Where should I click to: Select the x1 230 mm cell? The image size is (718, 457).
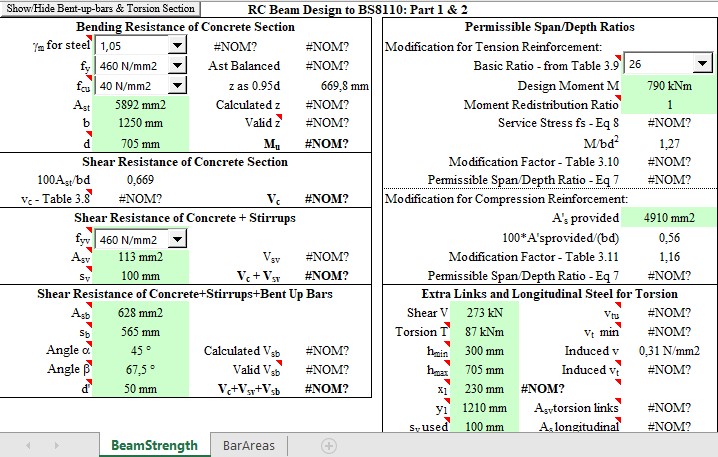[484, 389]
